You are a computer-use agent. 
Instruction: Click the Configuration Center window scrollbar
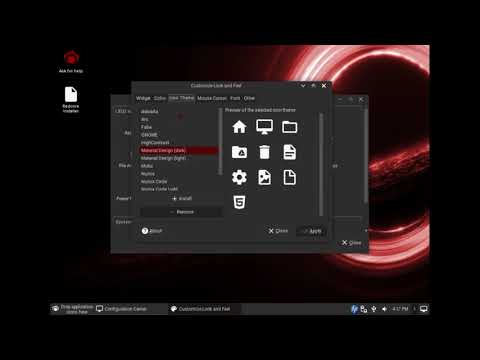click(366, 155)
